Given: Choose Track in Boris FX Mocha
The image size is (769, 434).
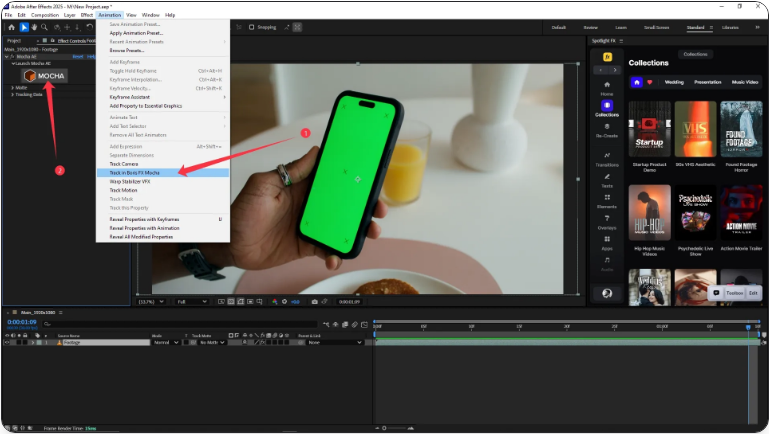Looking at the screenshot, I should tap(135, 172).
